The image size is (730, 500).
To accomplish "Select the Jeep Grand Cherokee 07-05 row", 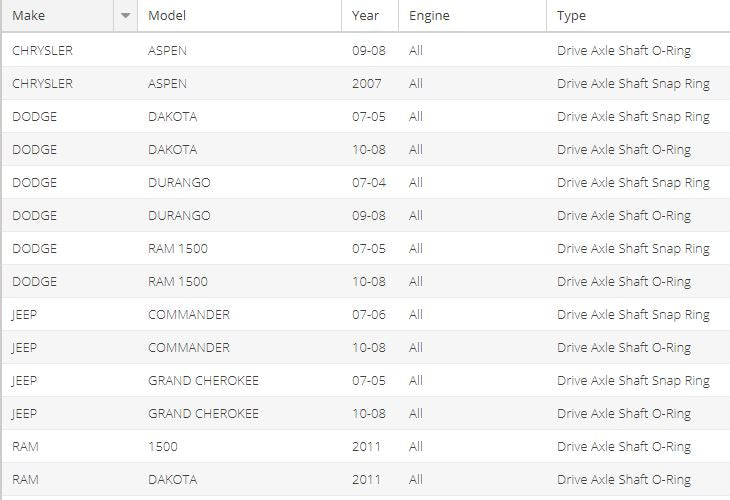I will [x=366, y=380].
